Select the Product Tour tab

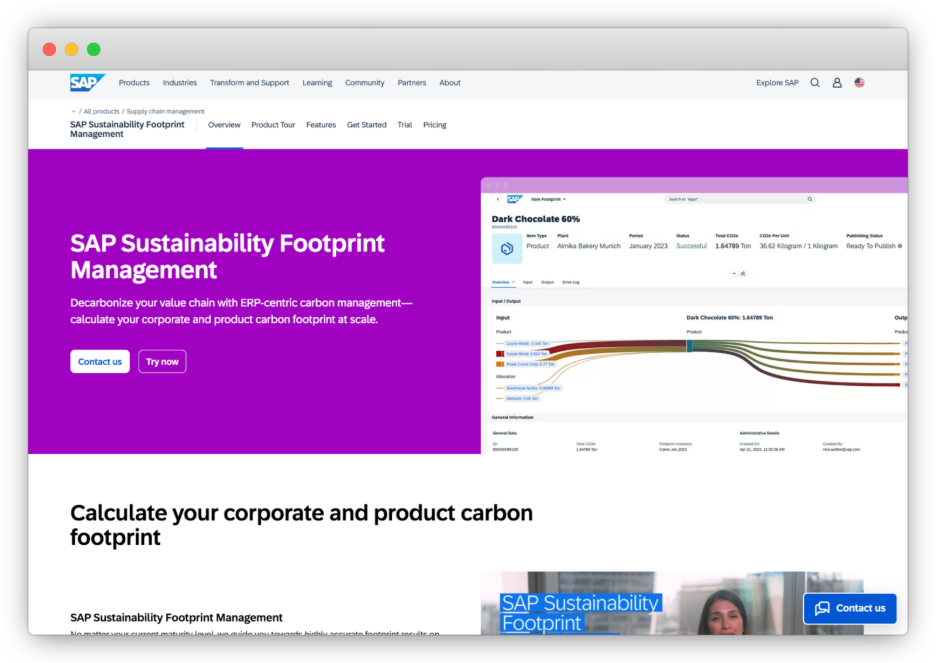[273, 125]
